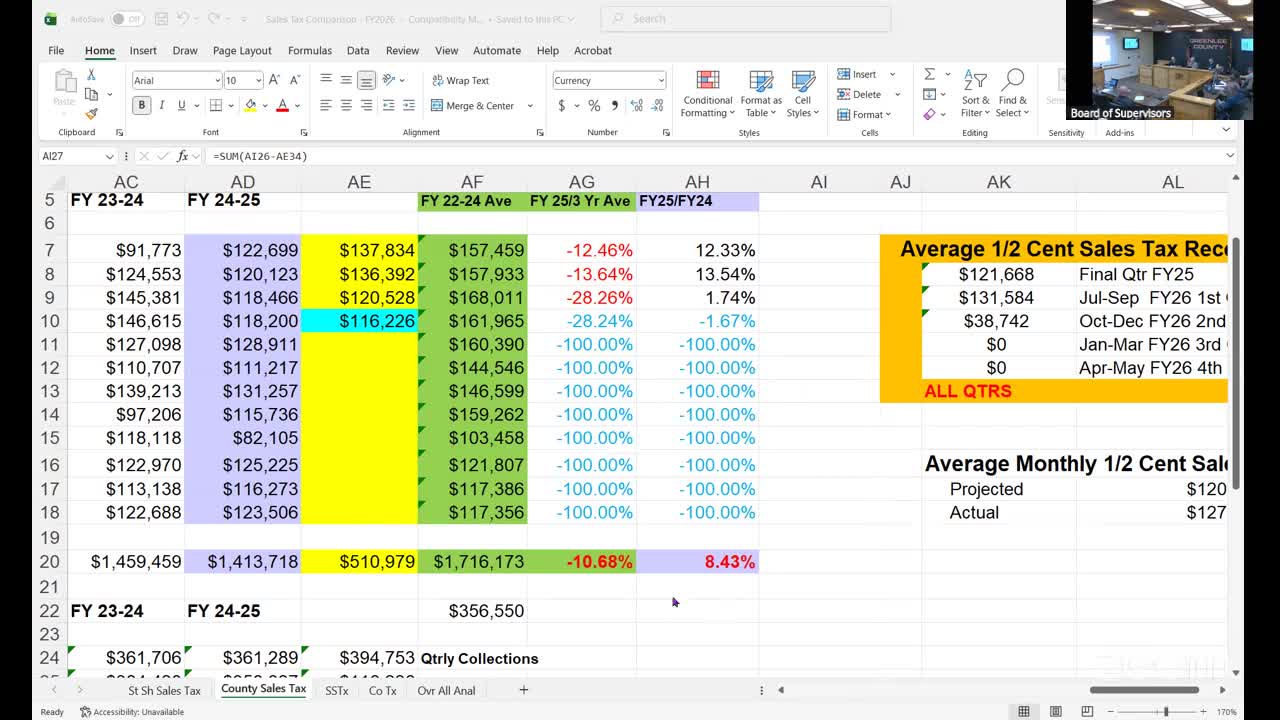Open the Arial font name dropdown
The image size is (1280, 720).
pos(217,80)
